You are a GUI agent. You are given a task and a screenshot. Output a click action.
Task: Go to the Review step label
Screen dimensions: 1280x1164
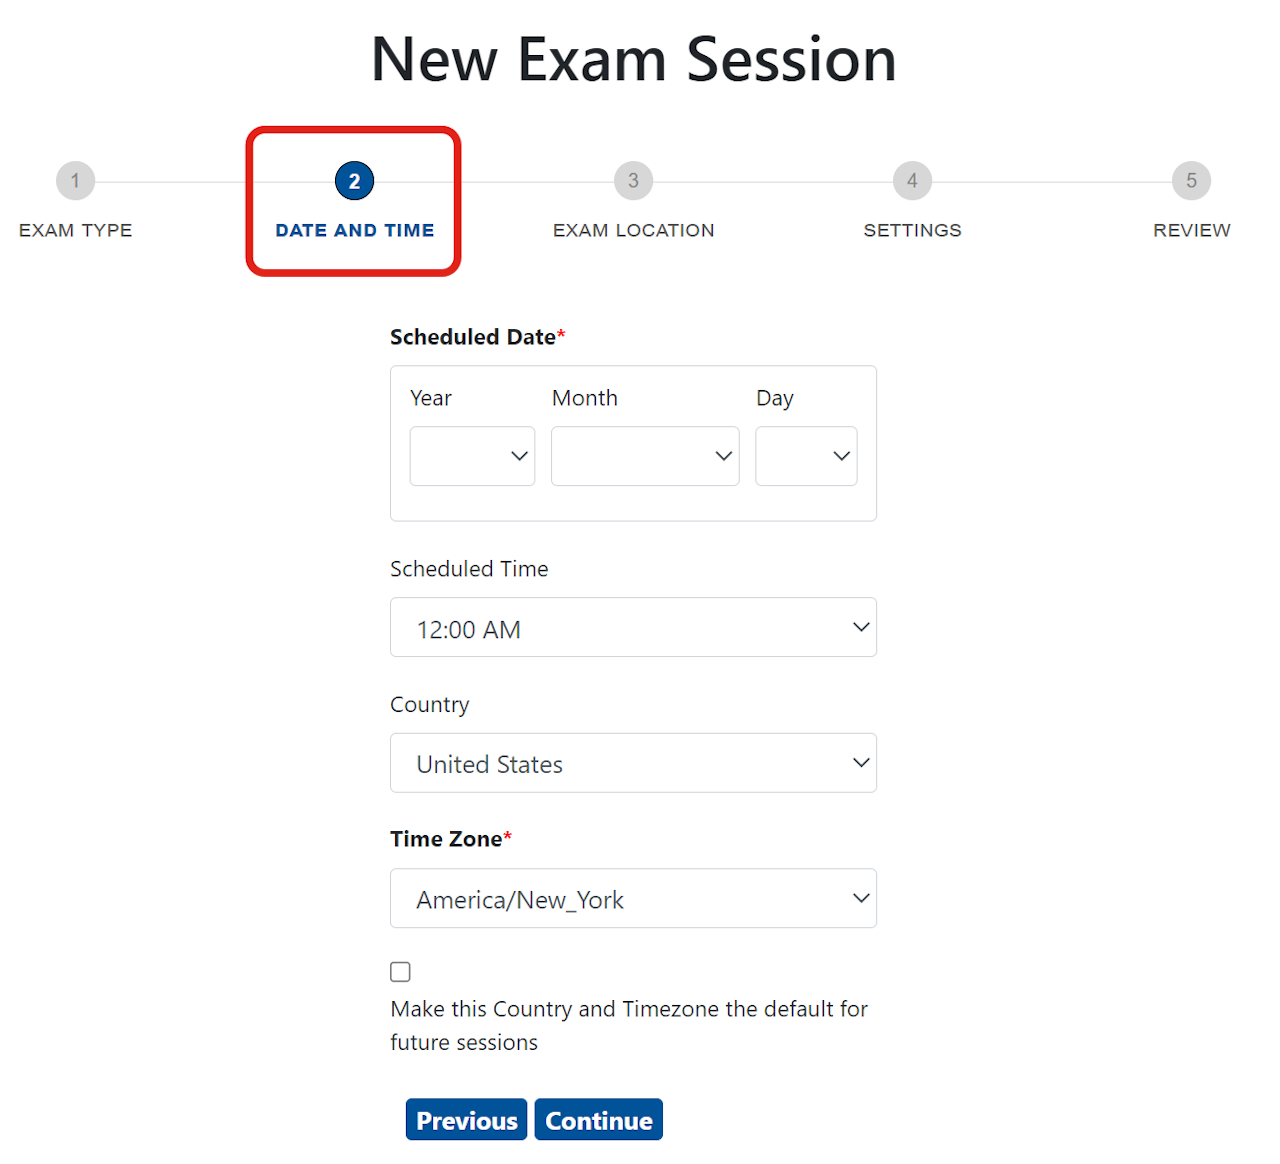(1191, 230)
